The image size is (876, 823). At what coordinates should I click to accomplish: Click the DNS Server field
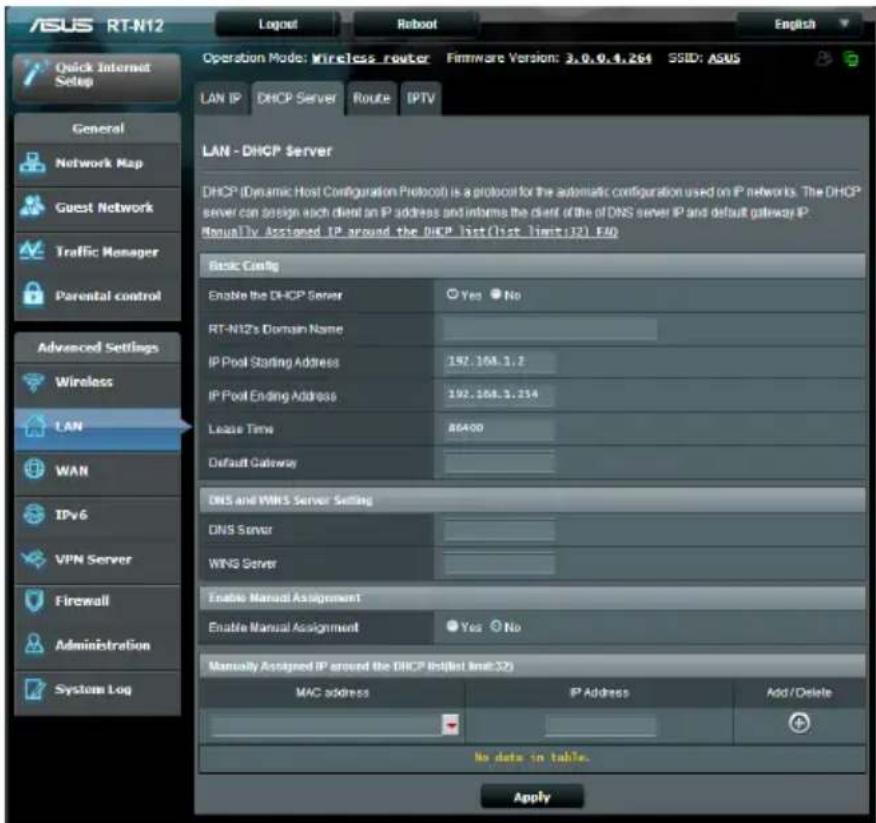499,530
